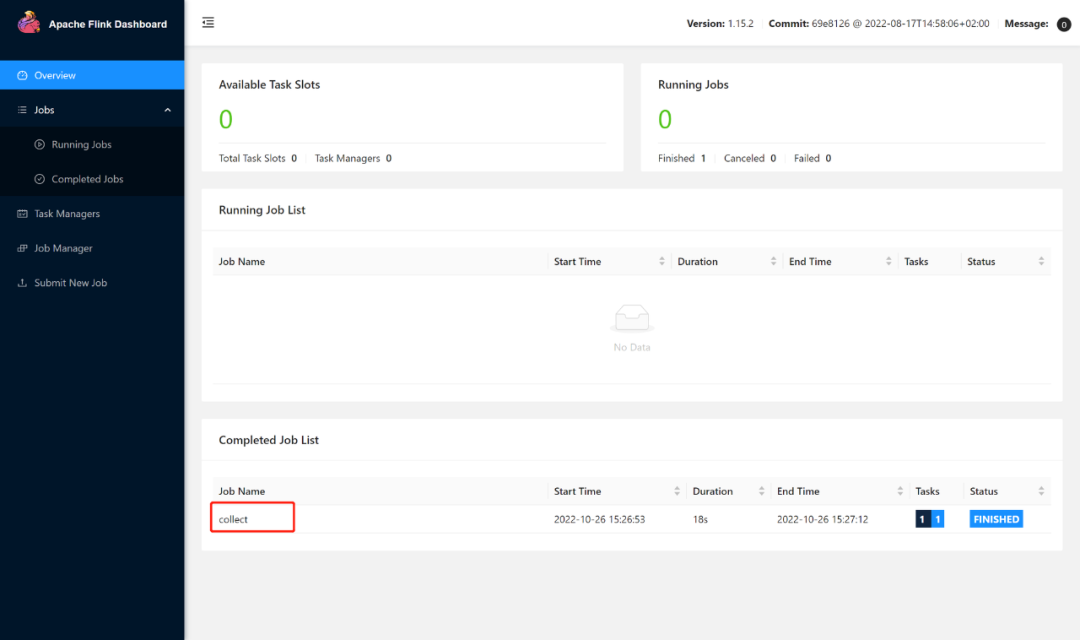Click the Apache Flink Dashboard title
Viewport: 1080px width, 640px height.
pos(107,24)
